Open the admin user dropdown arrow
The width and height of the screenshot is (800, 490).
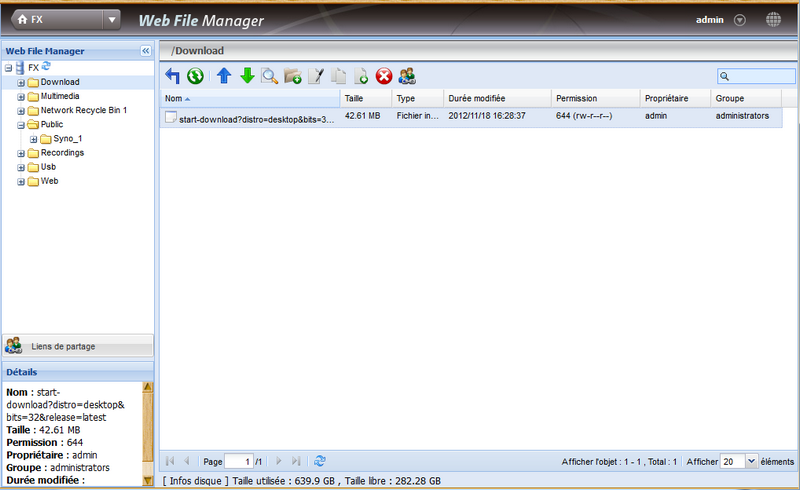pos(739,20)
